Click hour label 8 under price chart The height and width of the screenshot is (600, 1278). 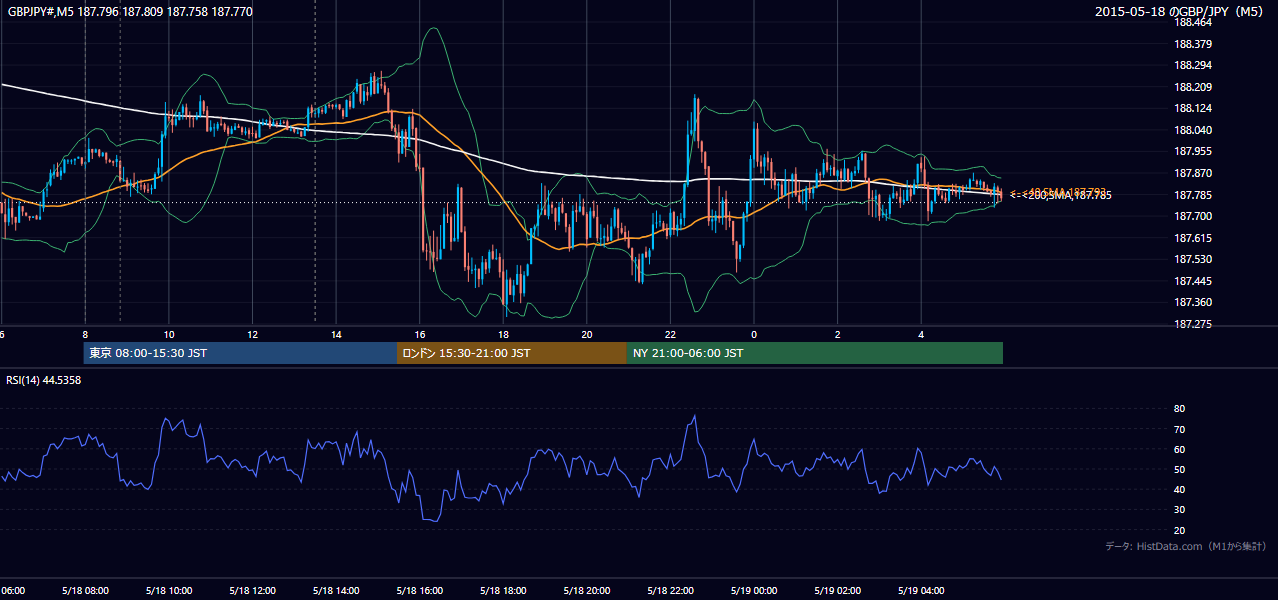[x=85, y=334]
